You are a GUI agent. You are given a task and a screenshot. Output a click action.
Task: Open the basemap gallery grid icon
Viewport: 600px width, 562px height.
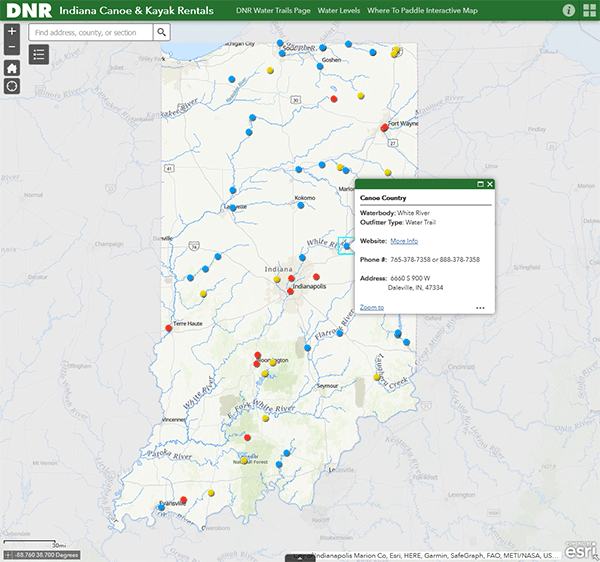point(588,10)
